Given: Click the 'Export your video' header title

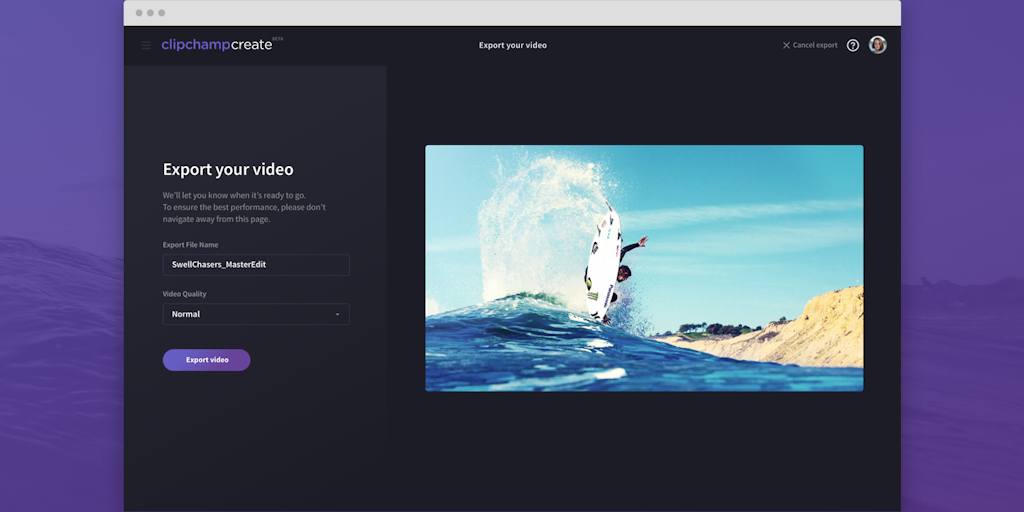Looking at the screenshot, I should (x=513, y=45).
